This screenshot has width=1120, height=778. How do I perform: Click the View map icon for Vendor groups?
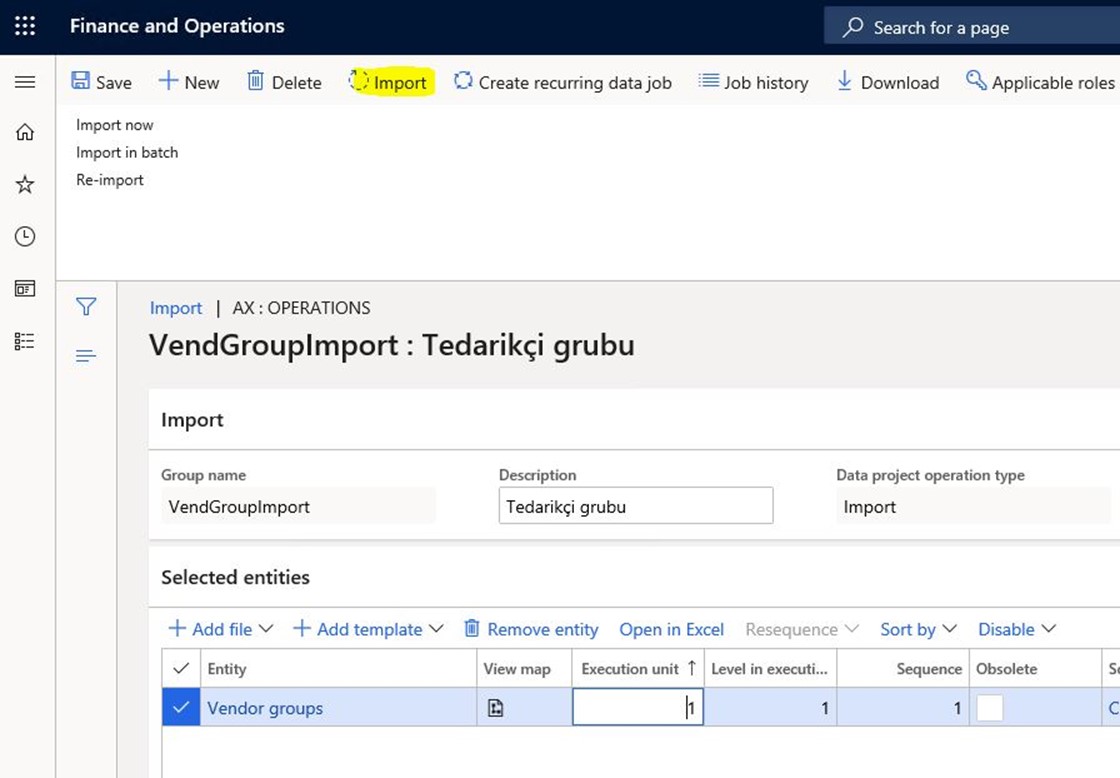click(x=495, y=708)
